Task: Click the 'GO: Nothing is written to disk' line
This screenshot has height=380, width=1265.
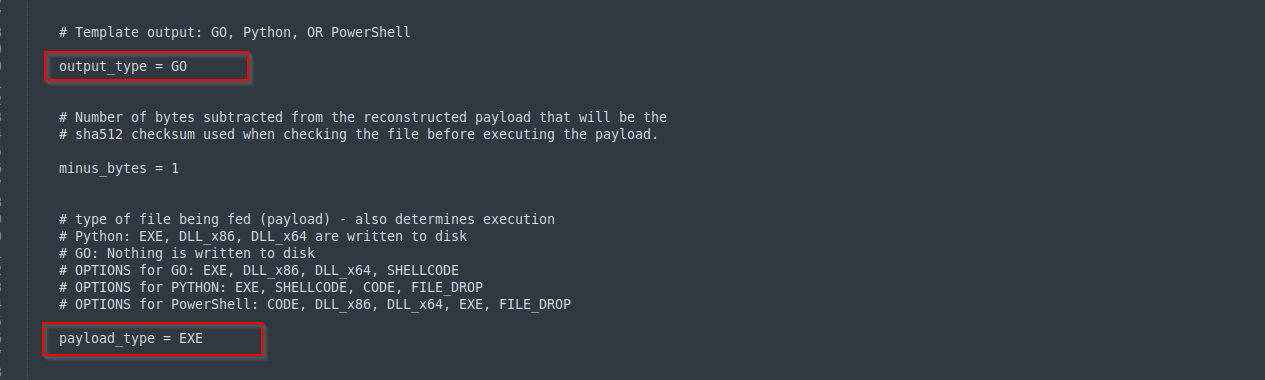Action: coord(187,253)
